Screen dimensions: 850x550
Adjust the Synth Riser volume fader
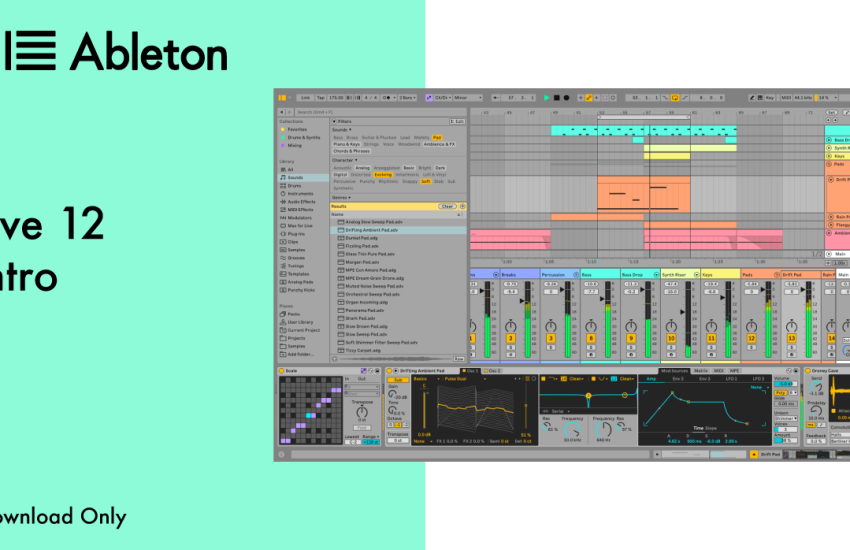(x=682, y=312)
